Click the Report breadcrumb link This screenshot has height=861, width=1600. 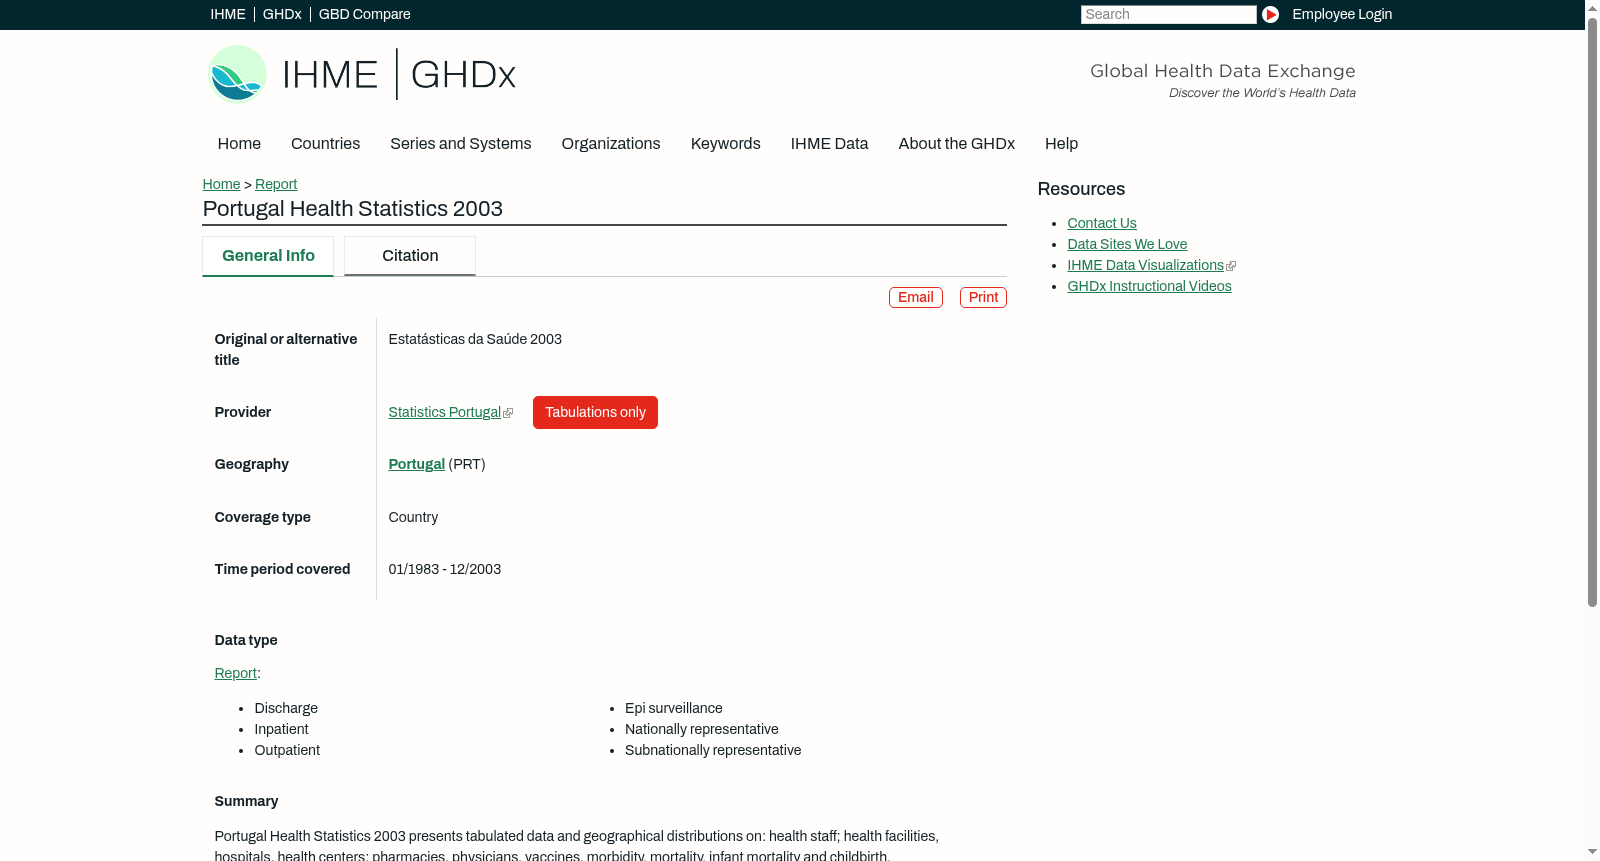coord(276,184)
